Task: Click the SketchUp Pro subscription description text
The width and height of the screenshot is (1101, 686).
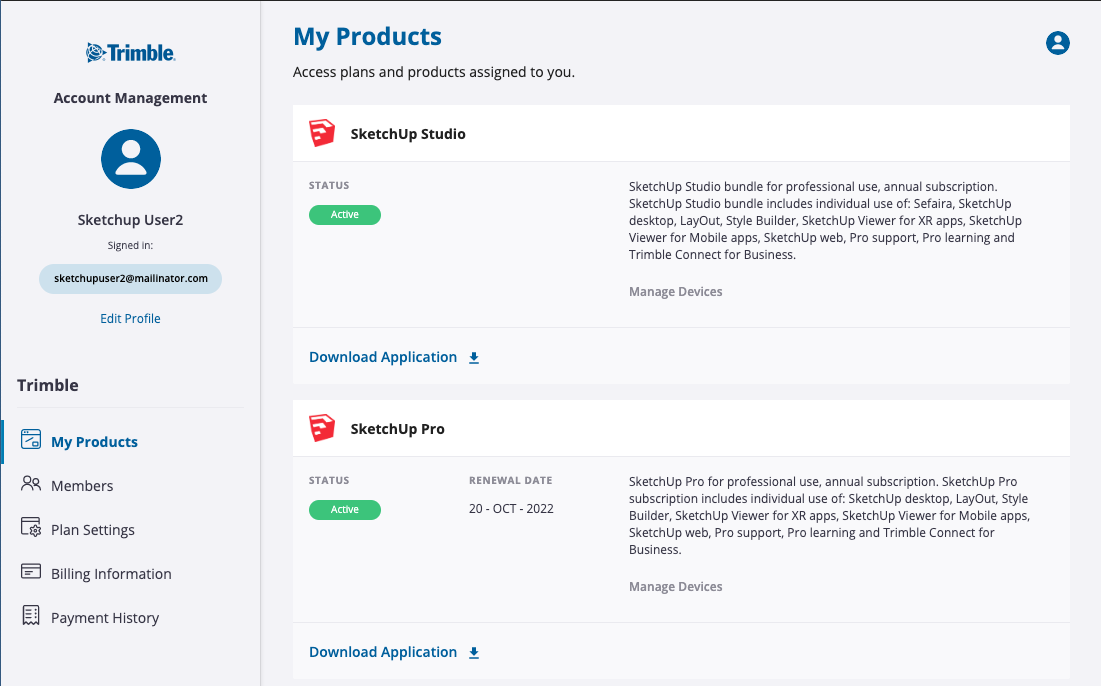Action: tap(829, 515)
